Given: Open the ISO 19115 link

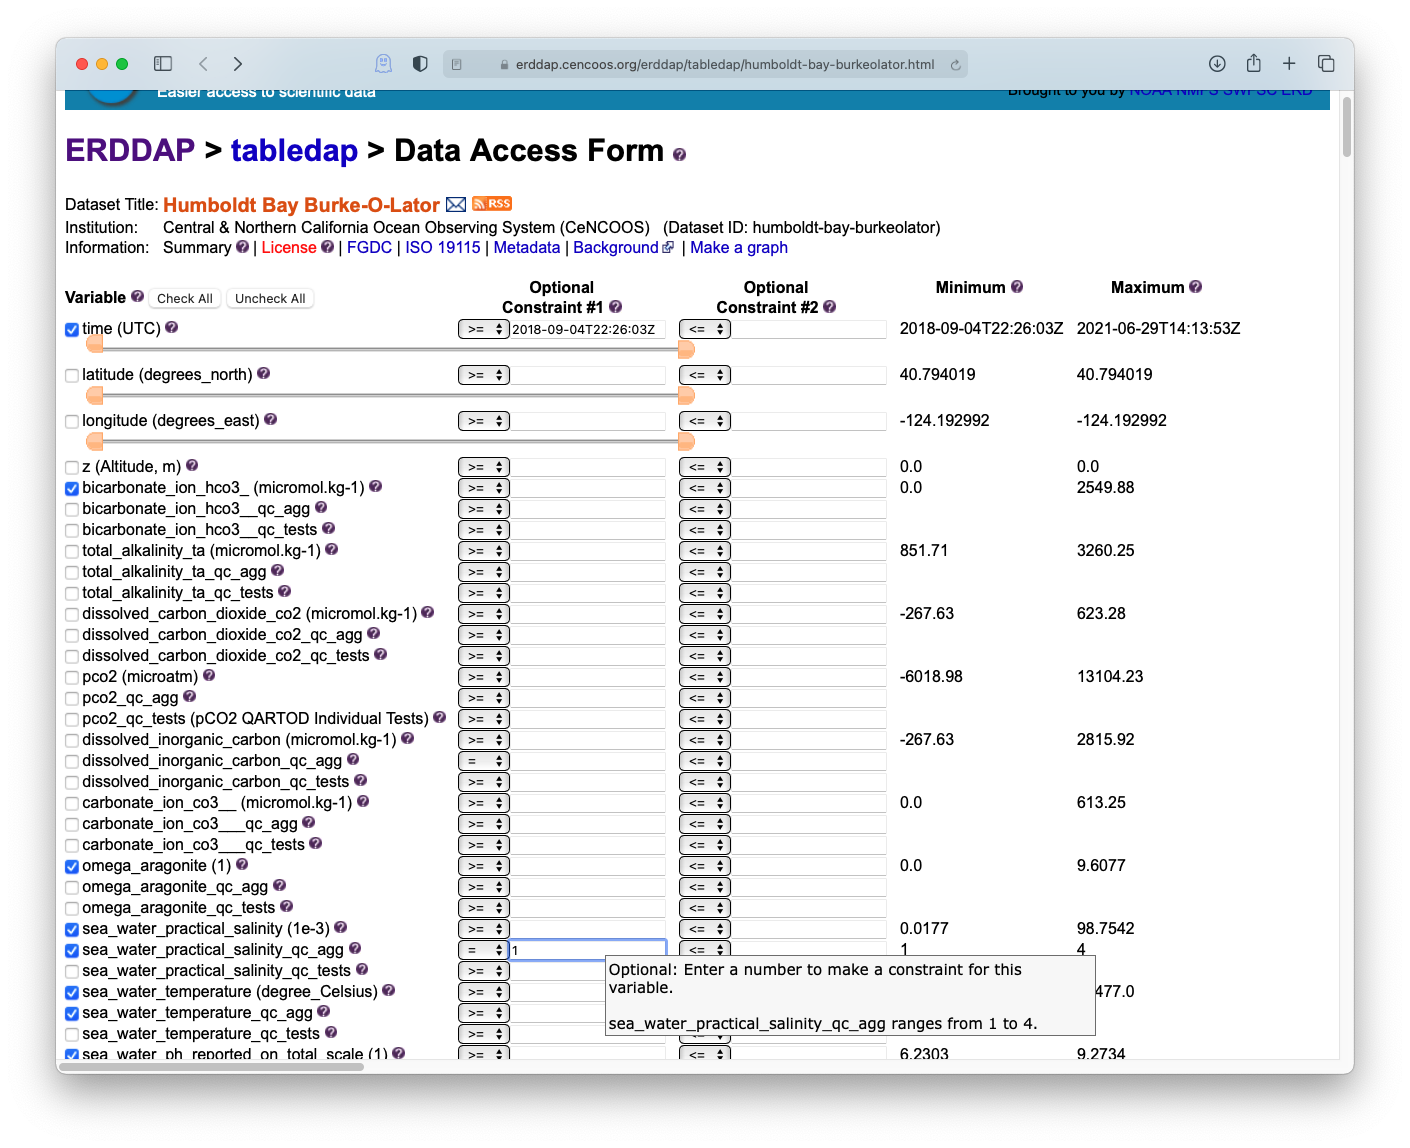Looking at the screenshot, I should 443,247.
